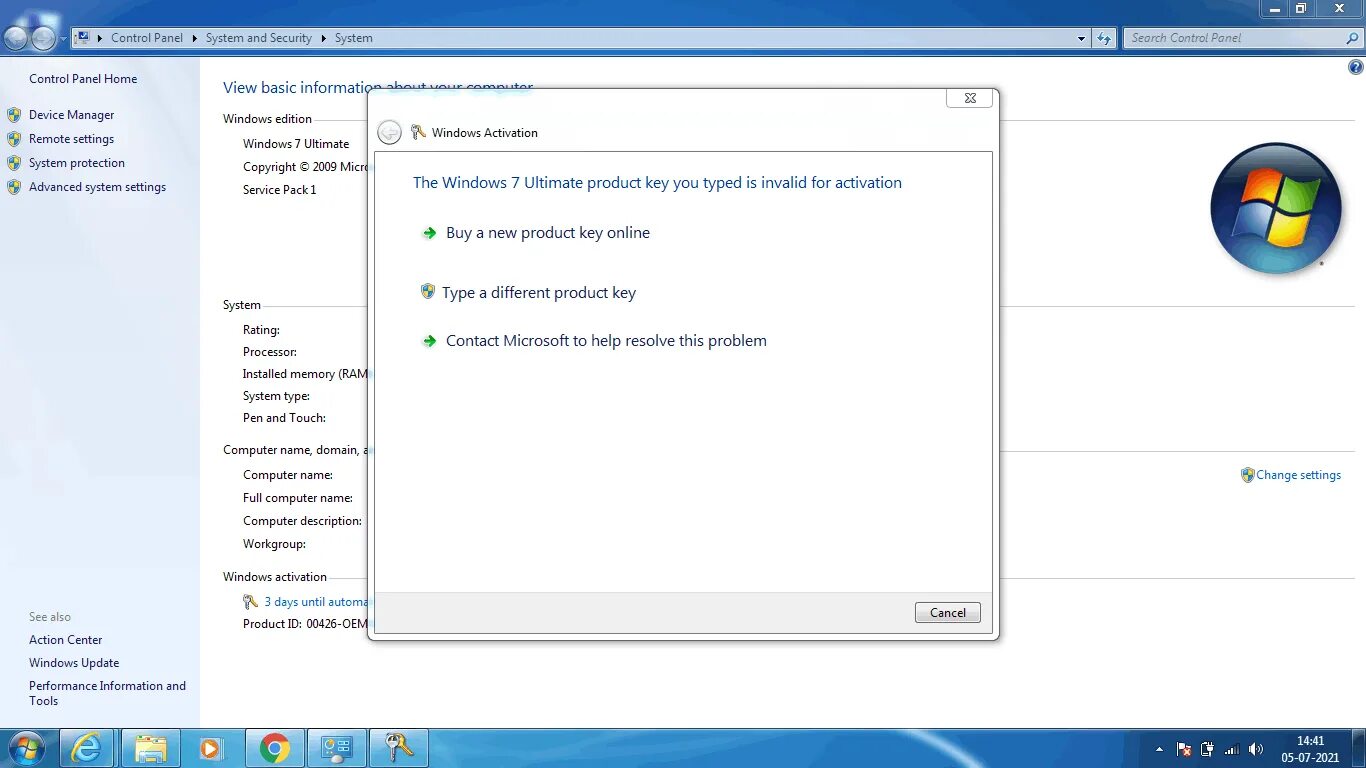The height and width of the screenshot is (768, 1366).
Task: Close the Windows Activation dialog with X
Action: (x=970, y=98)
